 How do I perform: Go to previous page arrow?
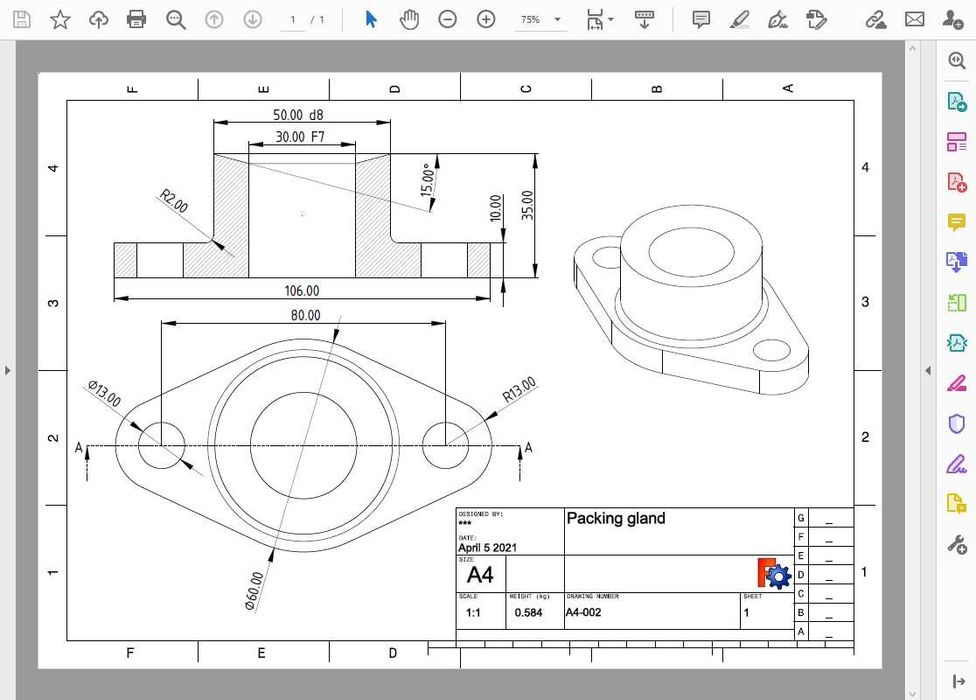[x=214, y=19]
